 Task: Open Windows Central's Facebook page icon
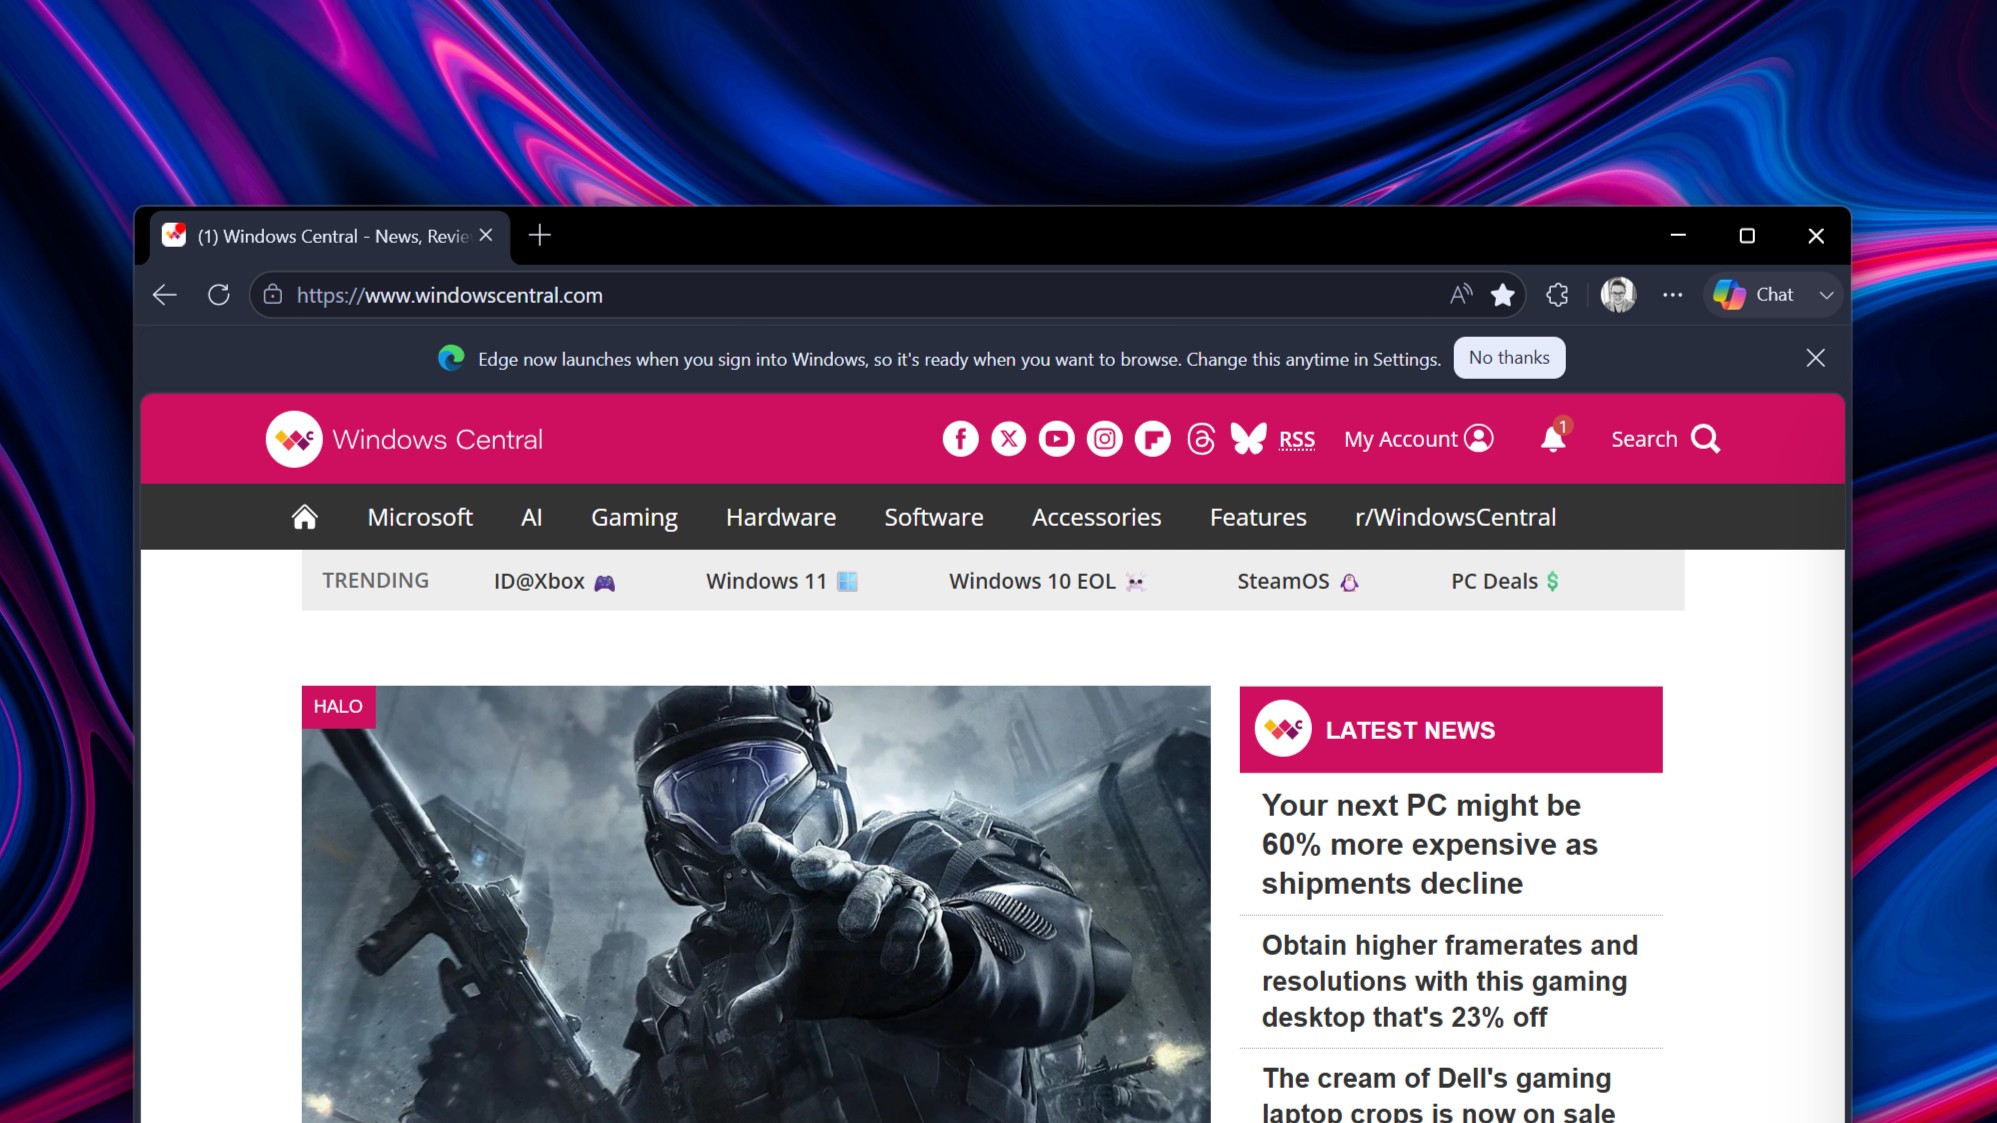pos(960,438)
